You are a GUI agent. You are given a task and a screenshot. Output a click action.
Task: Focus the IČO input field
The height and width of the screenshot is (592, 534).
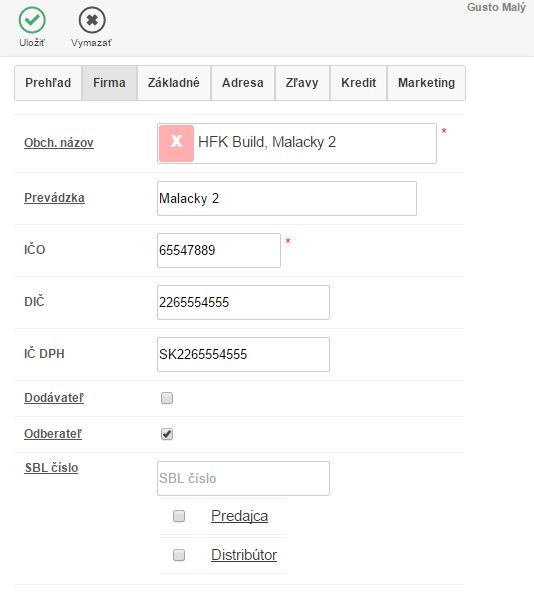point(219,250)
